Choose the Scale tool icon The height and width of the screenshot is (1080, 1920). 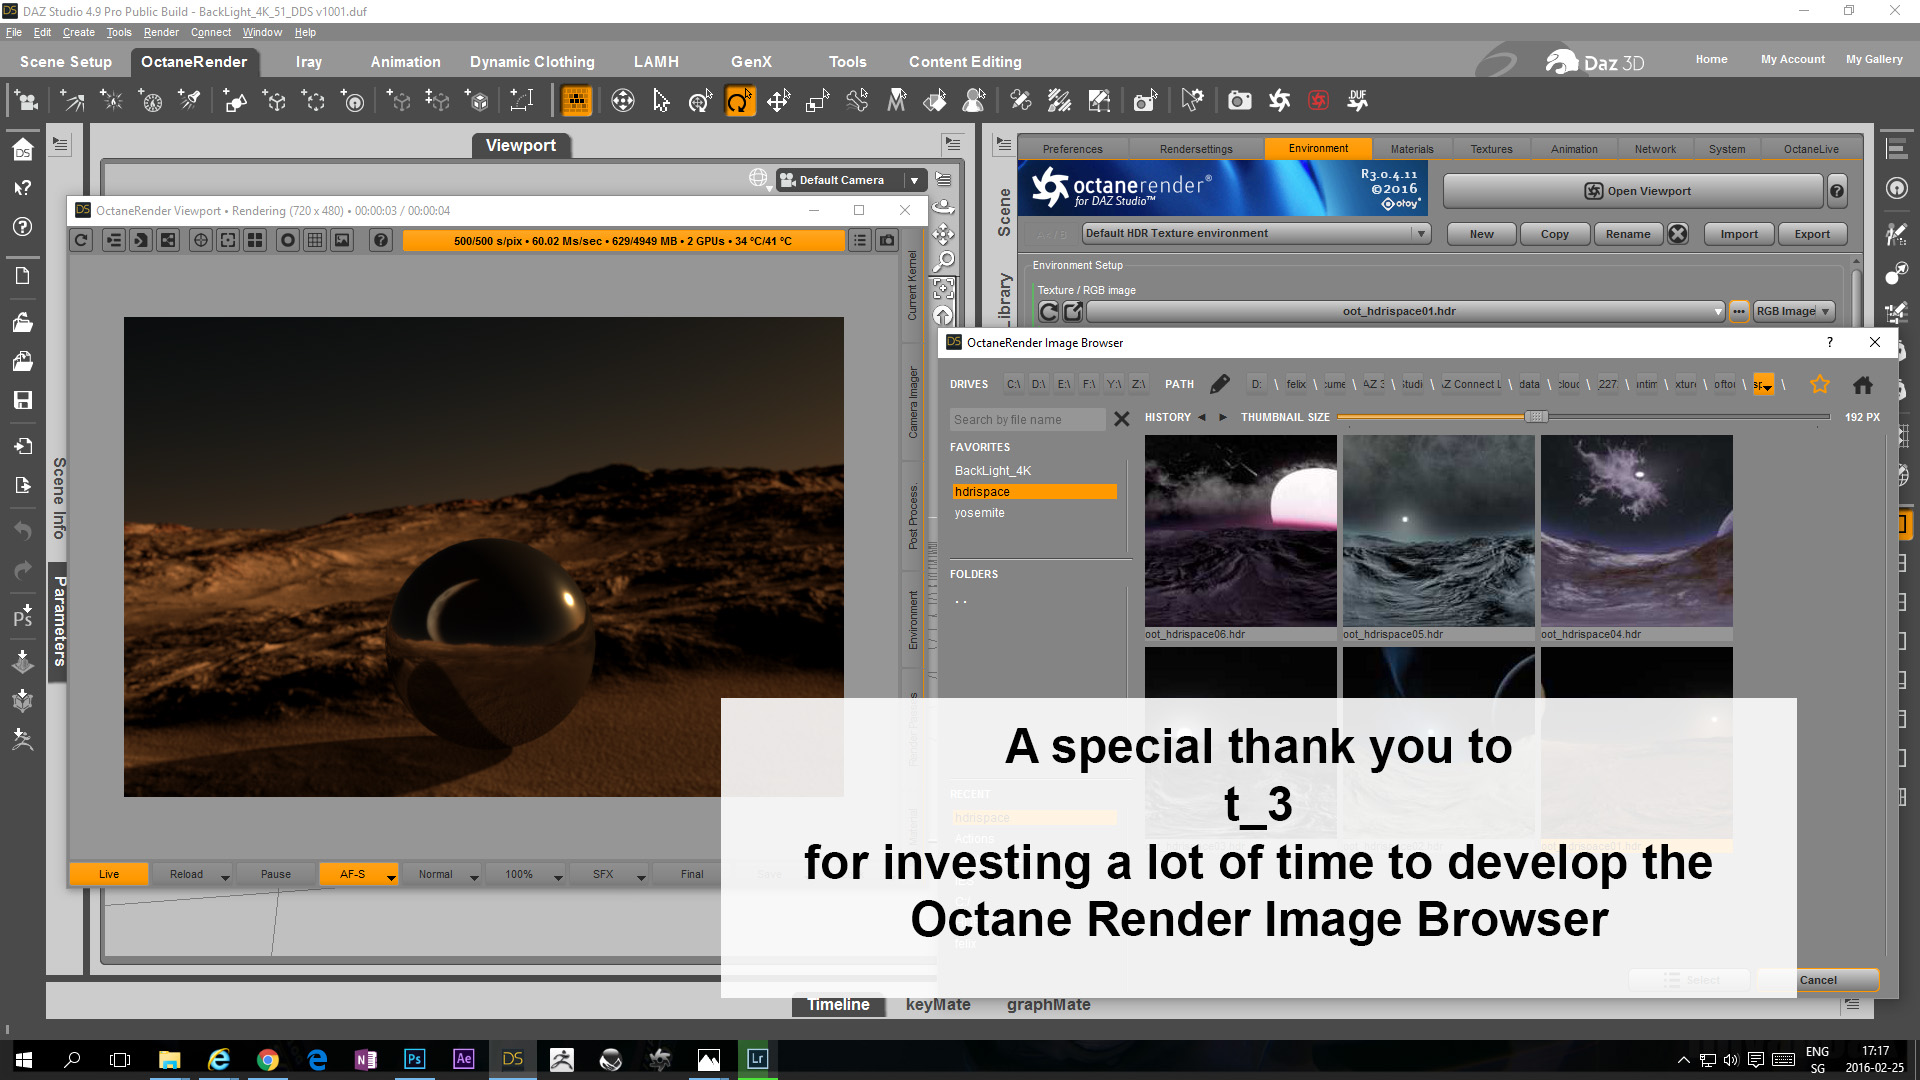click(x=818, y=100)
